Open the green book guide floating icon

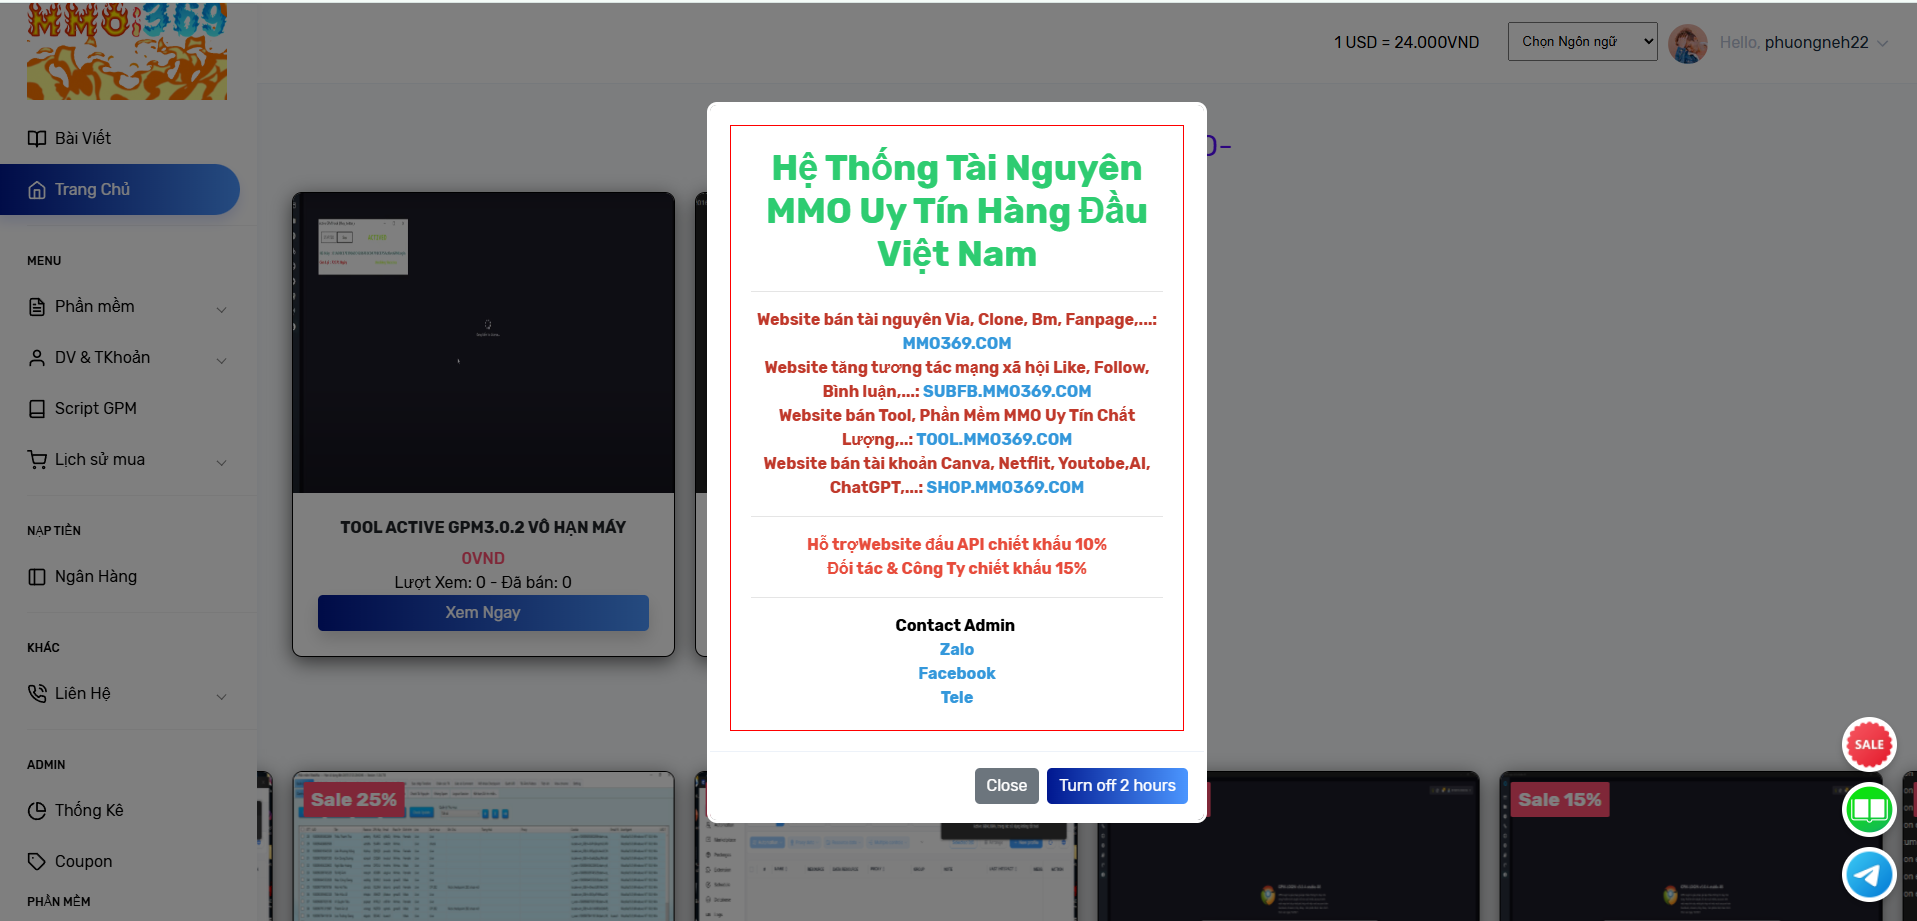point(1868,809)
